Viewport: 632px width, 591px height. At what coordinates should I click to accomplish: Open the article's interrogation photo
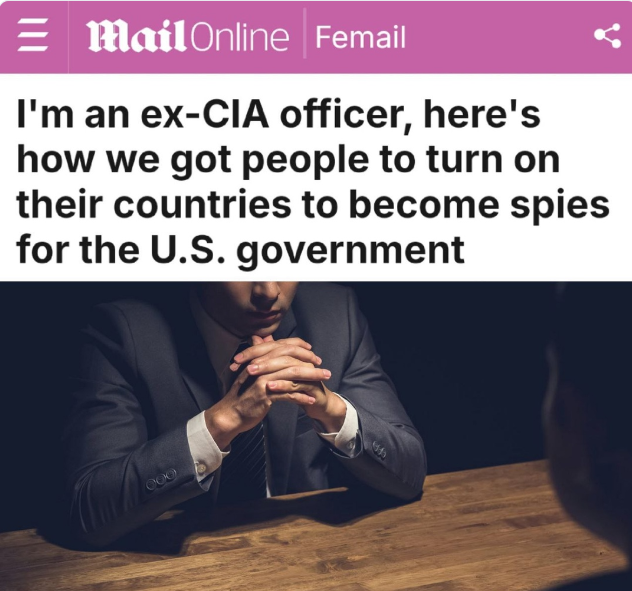coord(316,436)
